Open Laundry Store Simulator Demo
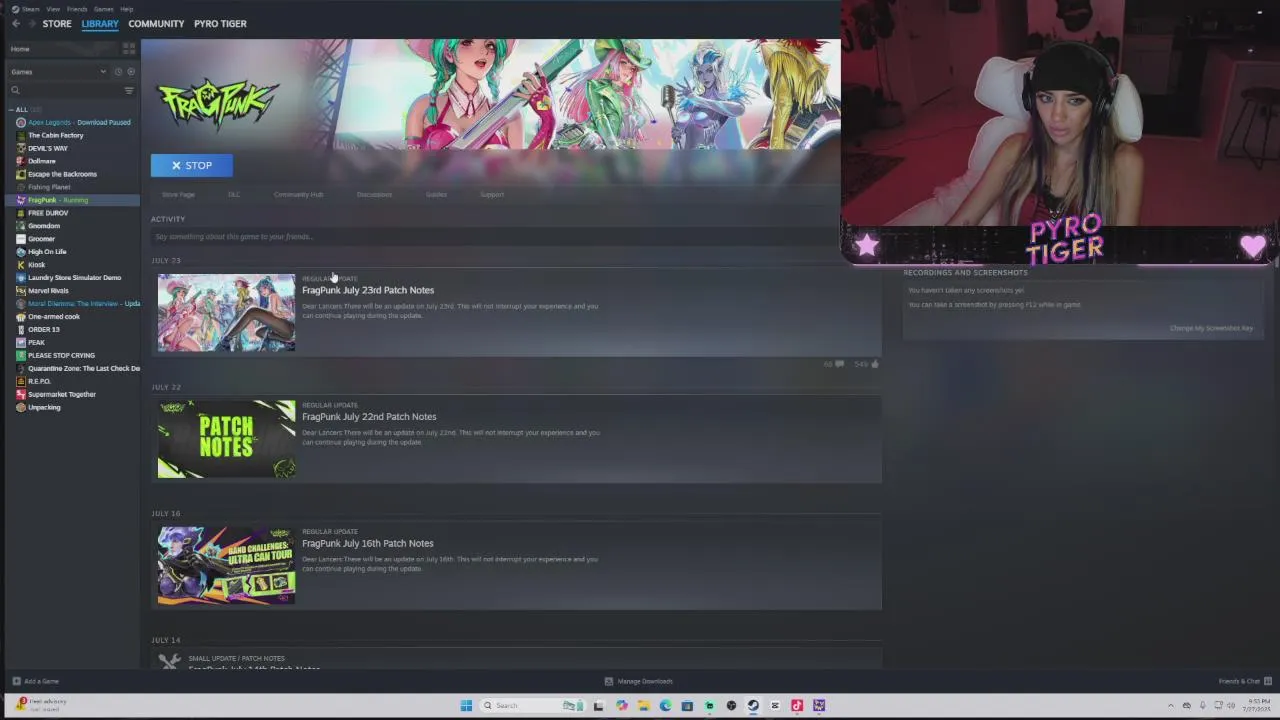This screenshot has height=720, width=1280. point(74,278)
